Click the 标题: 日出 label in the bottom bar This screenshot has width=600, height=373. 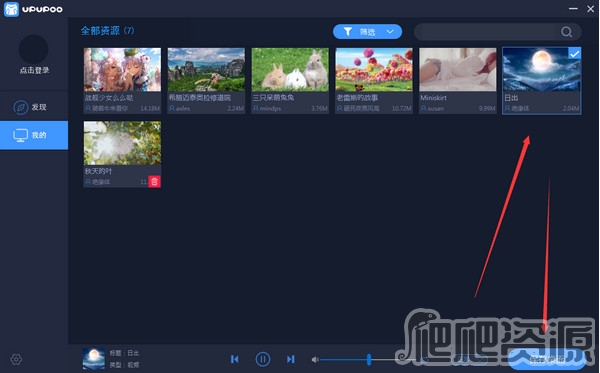click(124, 353)
